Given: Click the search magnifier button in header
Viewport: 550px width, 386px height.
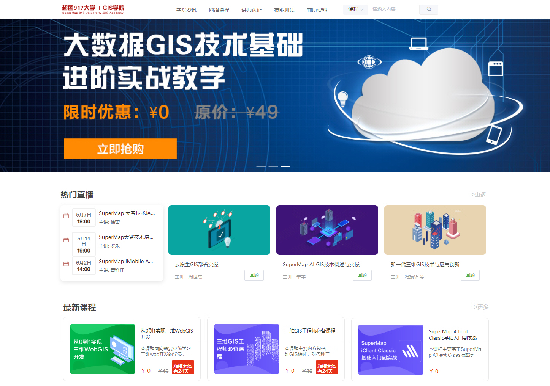Looking at the screenshot, I should [x=428, y=9].
